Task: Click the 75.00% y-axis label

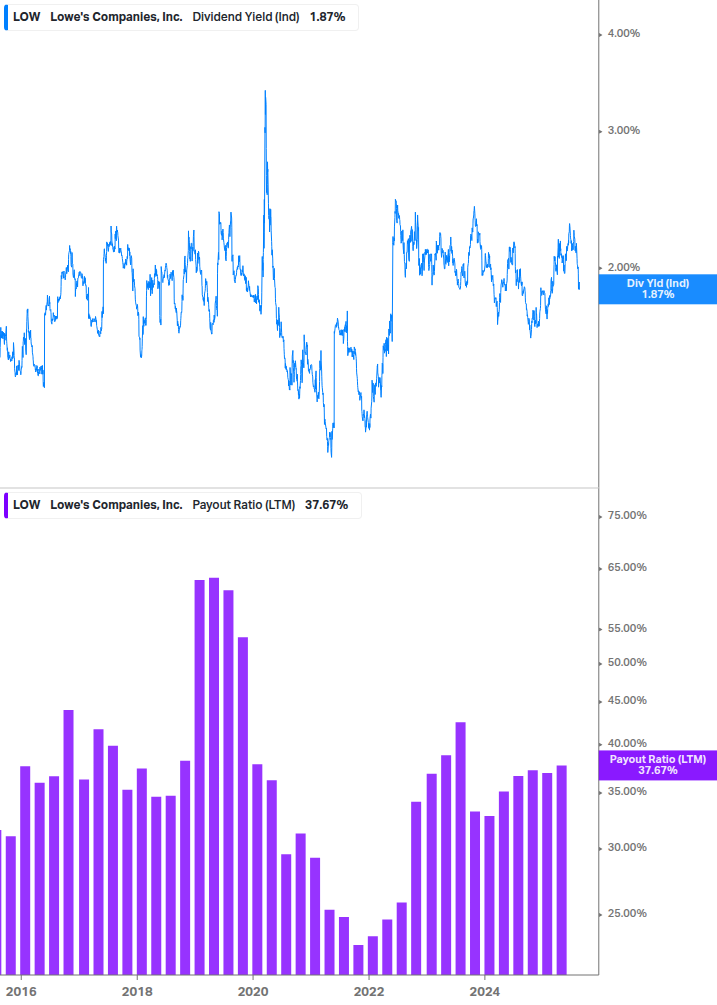Action: tap(627, 515)
